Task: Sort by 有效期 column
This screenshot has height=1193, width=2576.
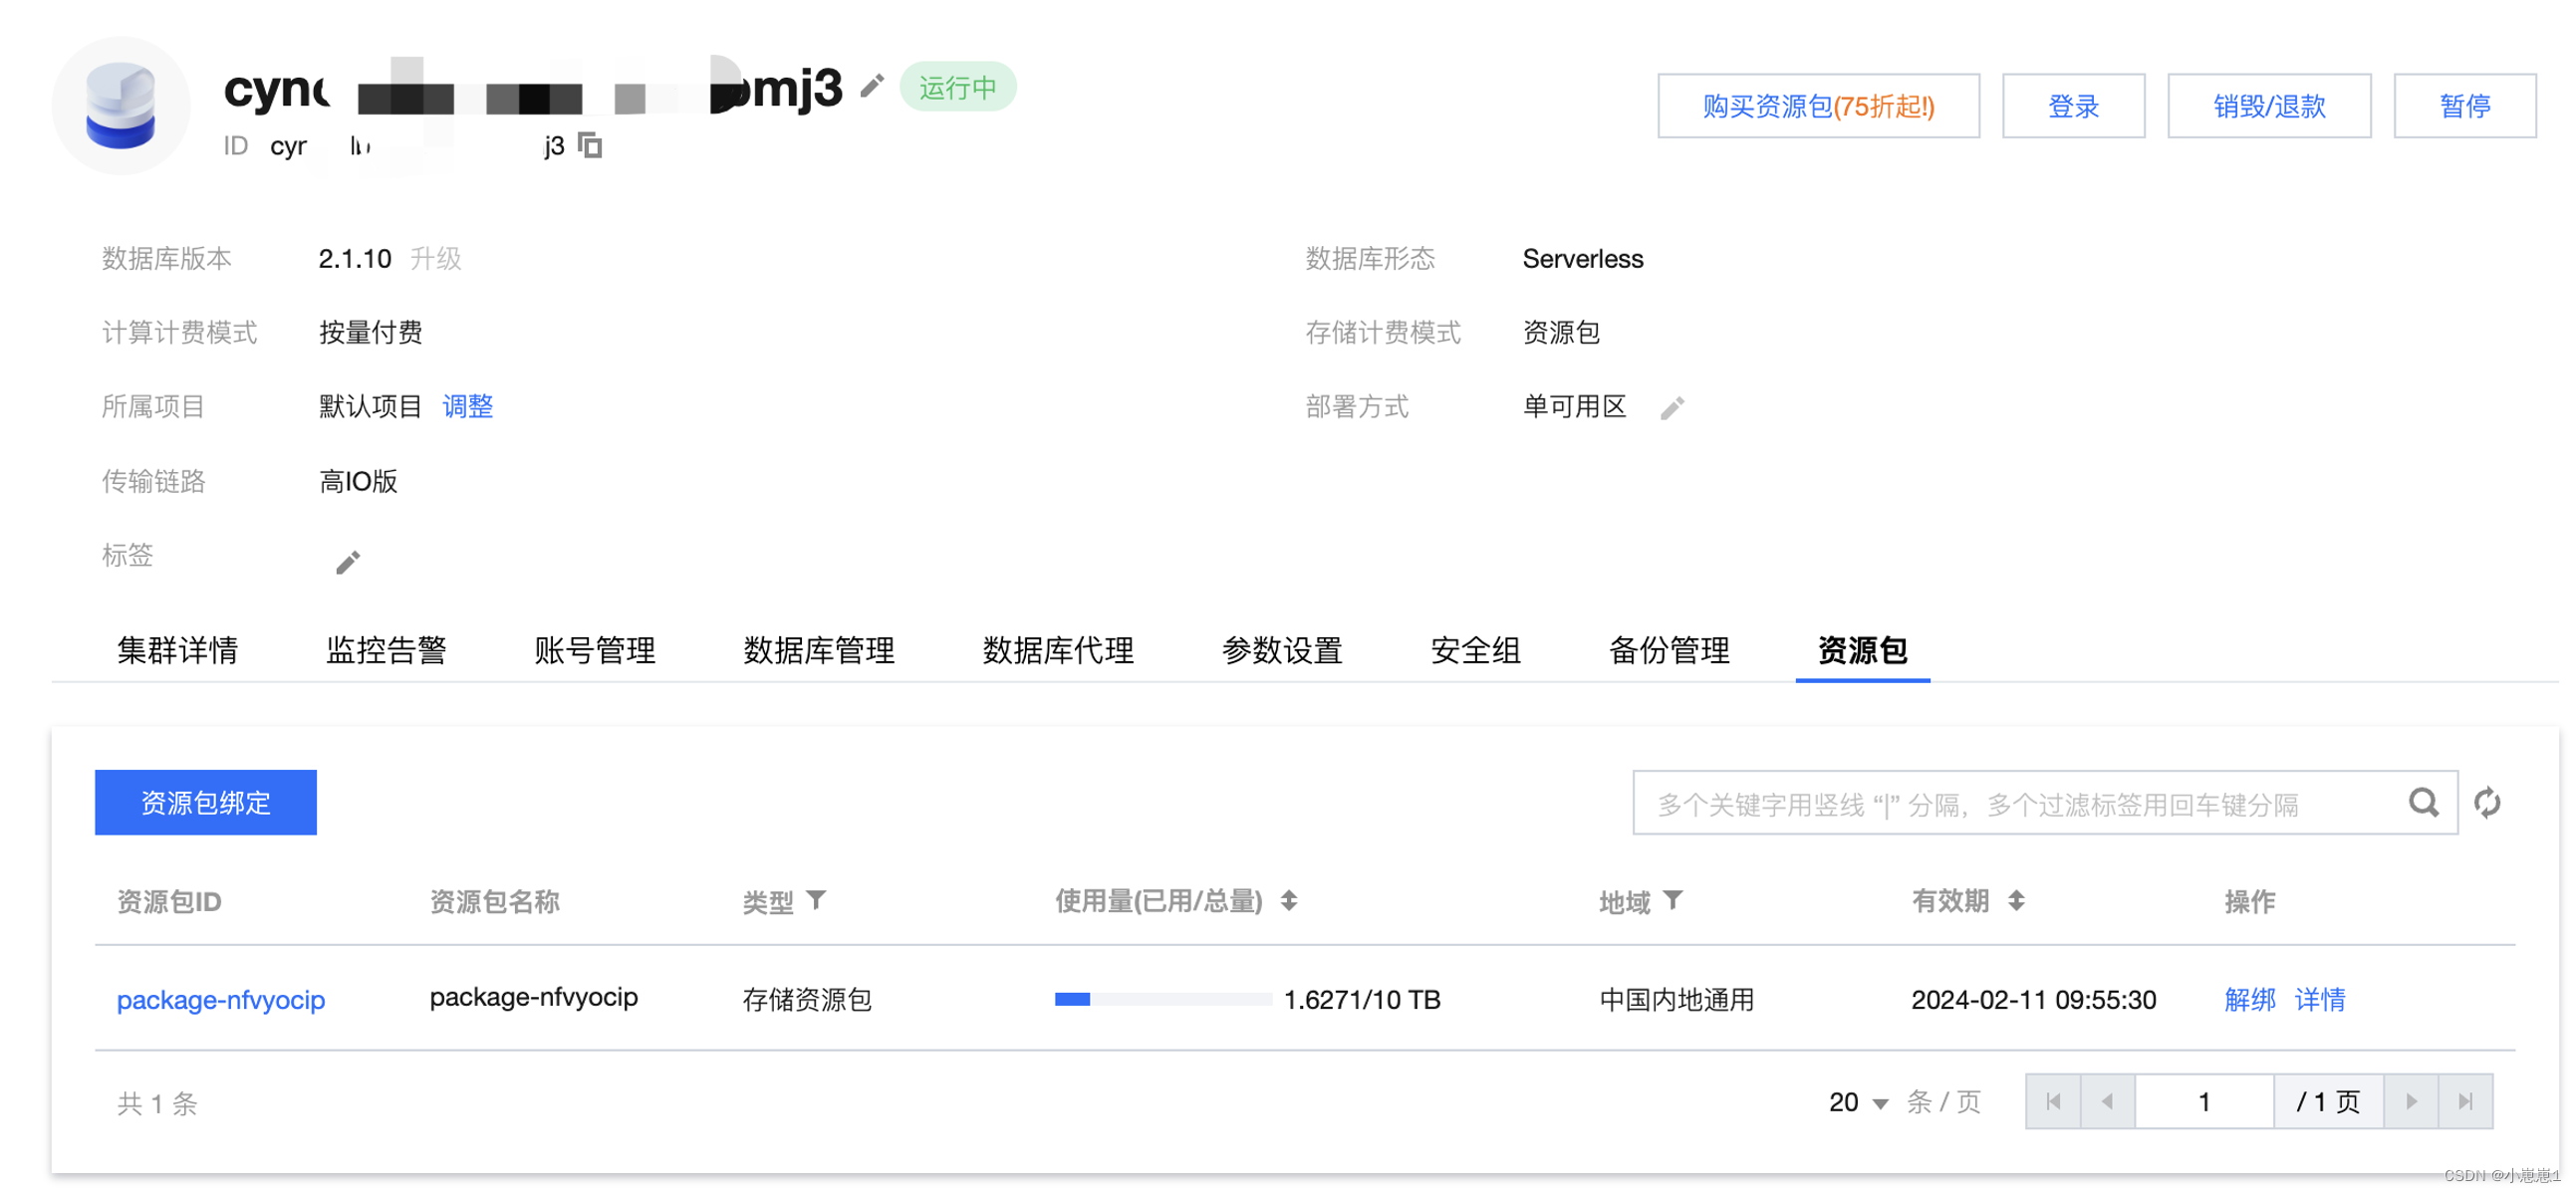Action: 2015,900
